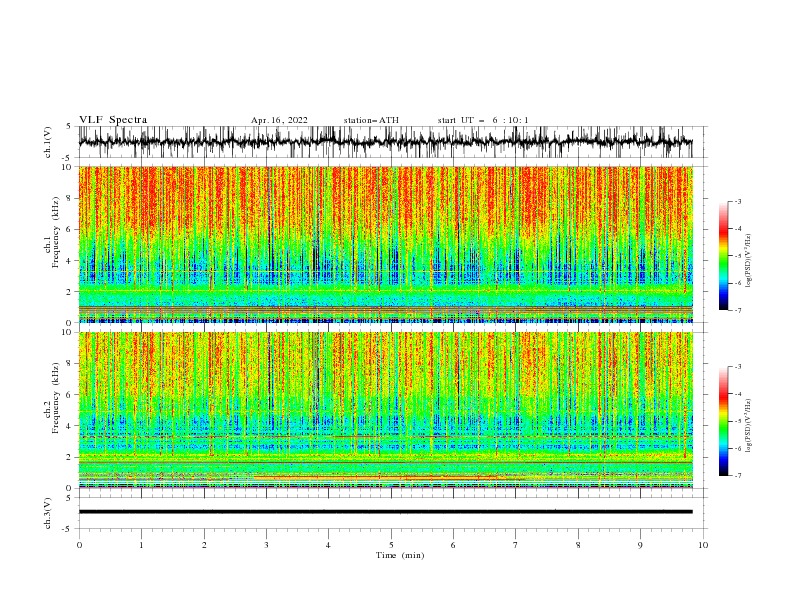792x612 pixels.
Task: Click the 'Time (min)' axis label
Action: [x=400, y=555]
